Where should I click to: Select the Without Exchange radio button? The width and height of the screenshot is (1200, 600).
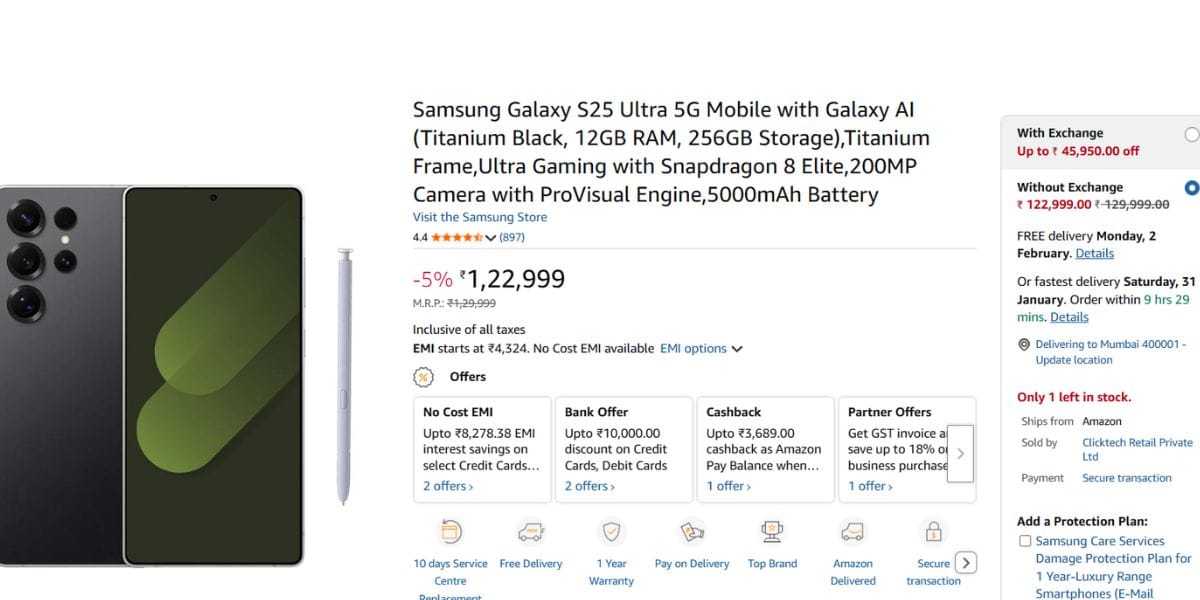coord(1193,187)
